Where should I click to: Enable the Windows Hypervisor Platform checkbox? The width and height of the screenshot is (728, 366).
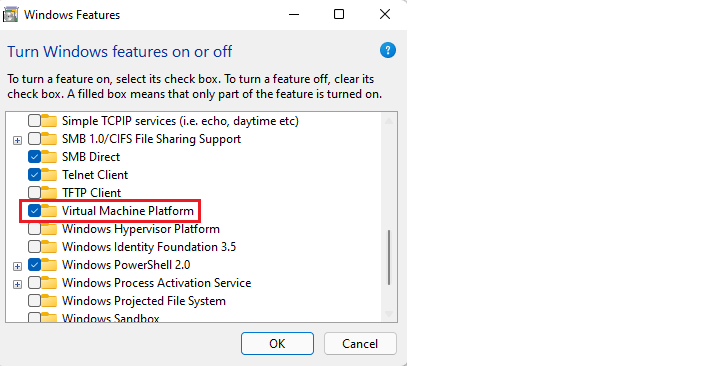34,229
